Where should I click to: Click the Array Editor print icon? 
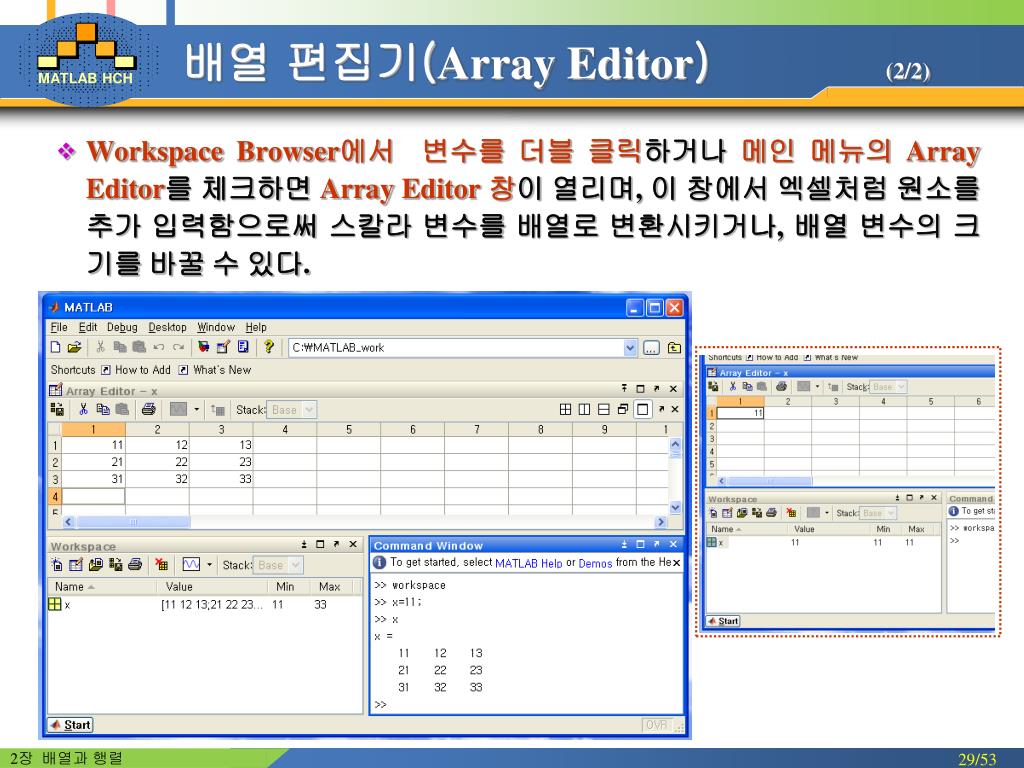pos(149,409)
